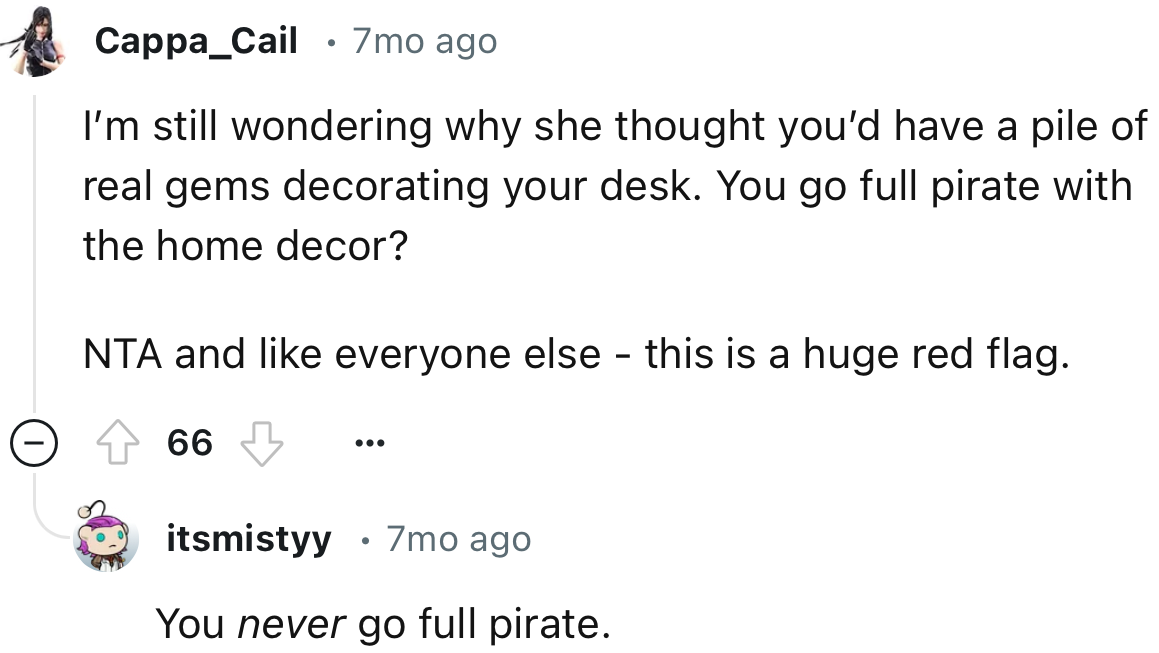Click the sentence beginning with NTA
Image resolution: width=1159 pixels, height=653 pixels.
tap(575, 355)
